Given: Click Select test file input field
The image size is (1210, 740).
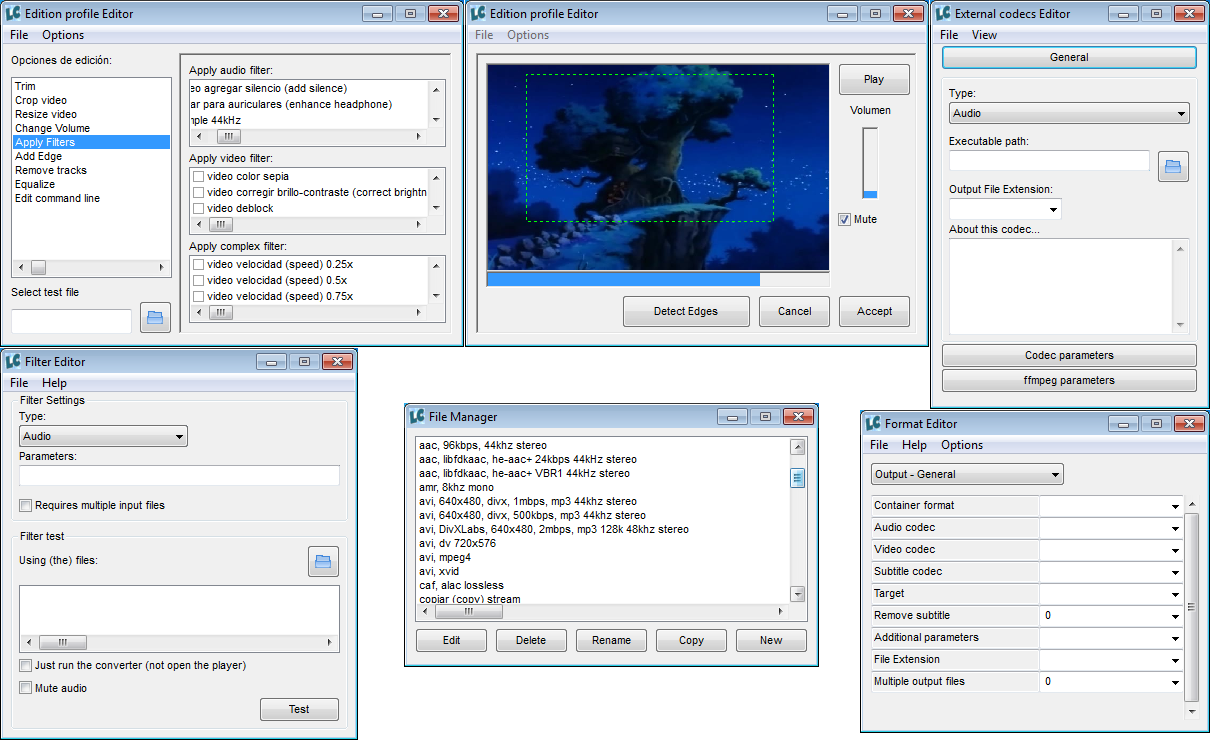Looking at the screenshot, I should [x=72, y=321].
